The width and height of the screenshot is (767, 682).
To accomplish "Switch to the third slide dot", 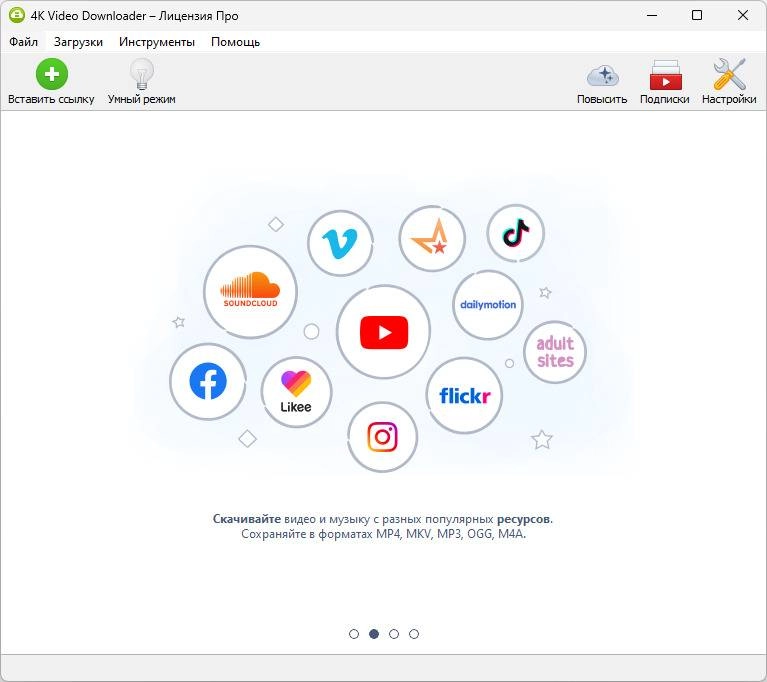I will tap(394, 634).
